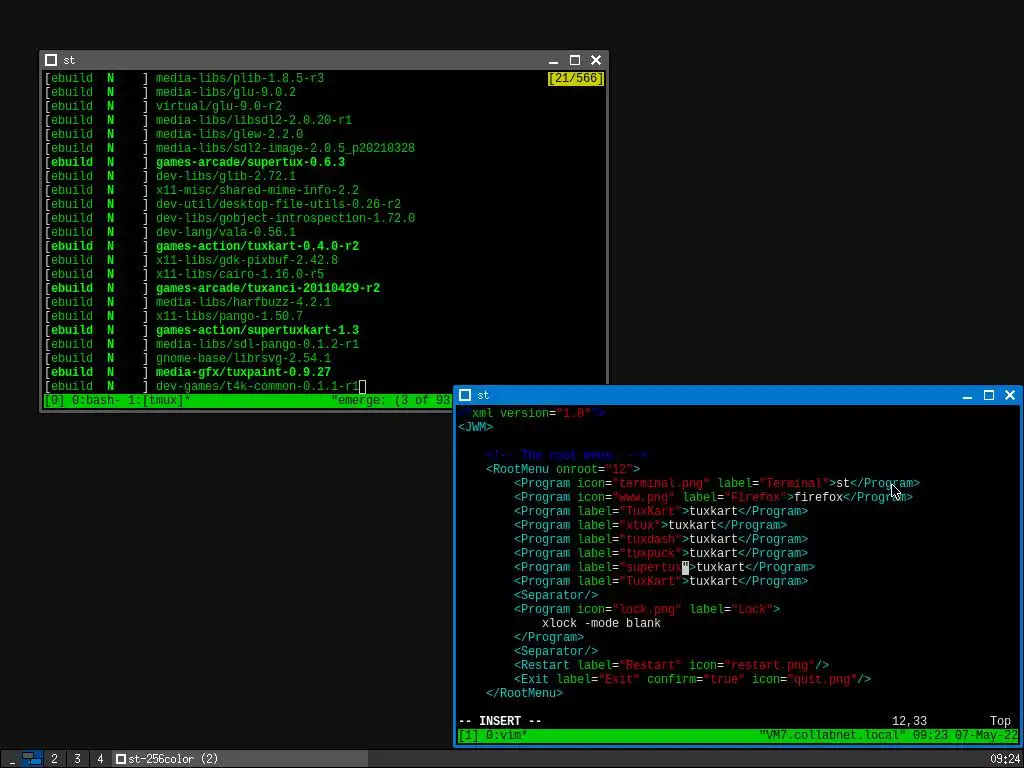Click the media-libs/glew-2.2.0 line

click(229, 134)
